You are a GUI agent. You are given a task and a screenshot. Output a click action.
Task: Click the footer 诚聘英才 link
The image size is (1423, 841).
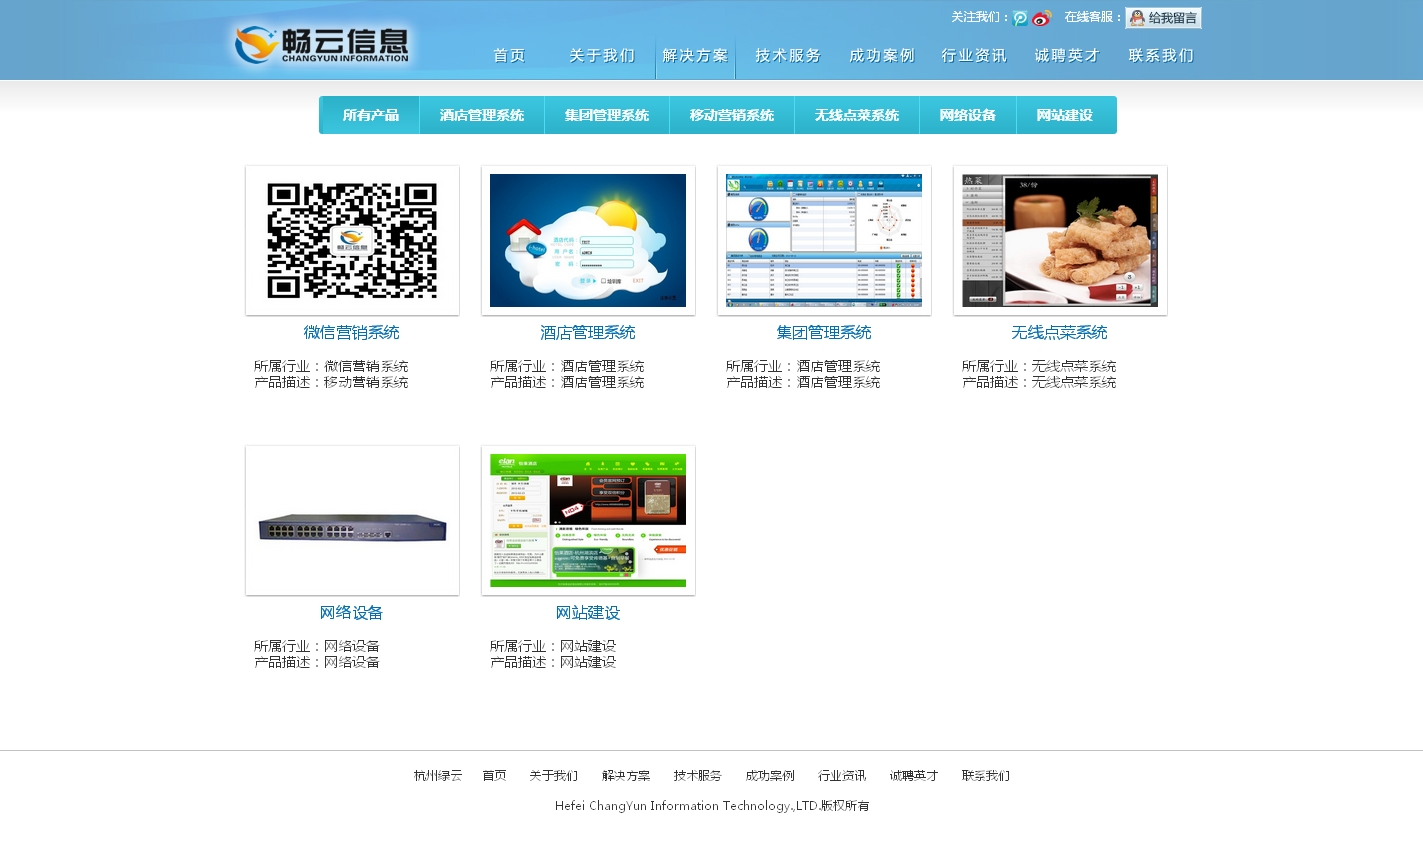click(x=914, y=776)
